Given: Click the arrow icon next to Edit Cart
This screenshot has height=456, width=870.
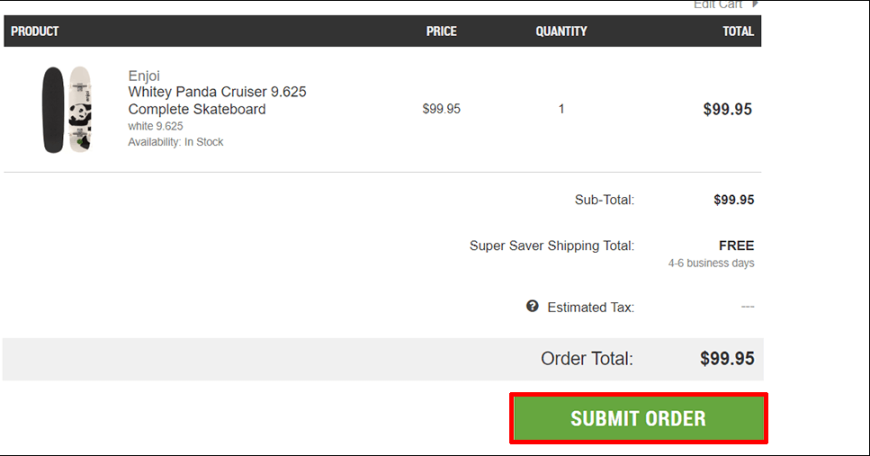Looking at the screenshot, I should (755, 4).
